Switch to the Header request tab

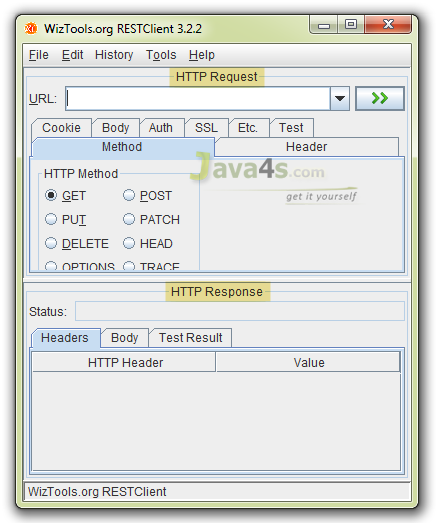307,147
